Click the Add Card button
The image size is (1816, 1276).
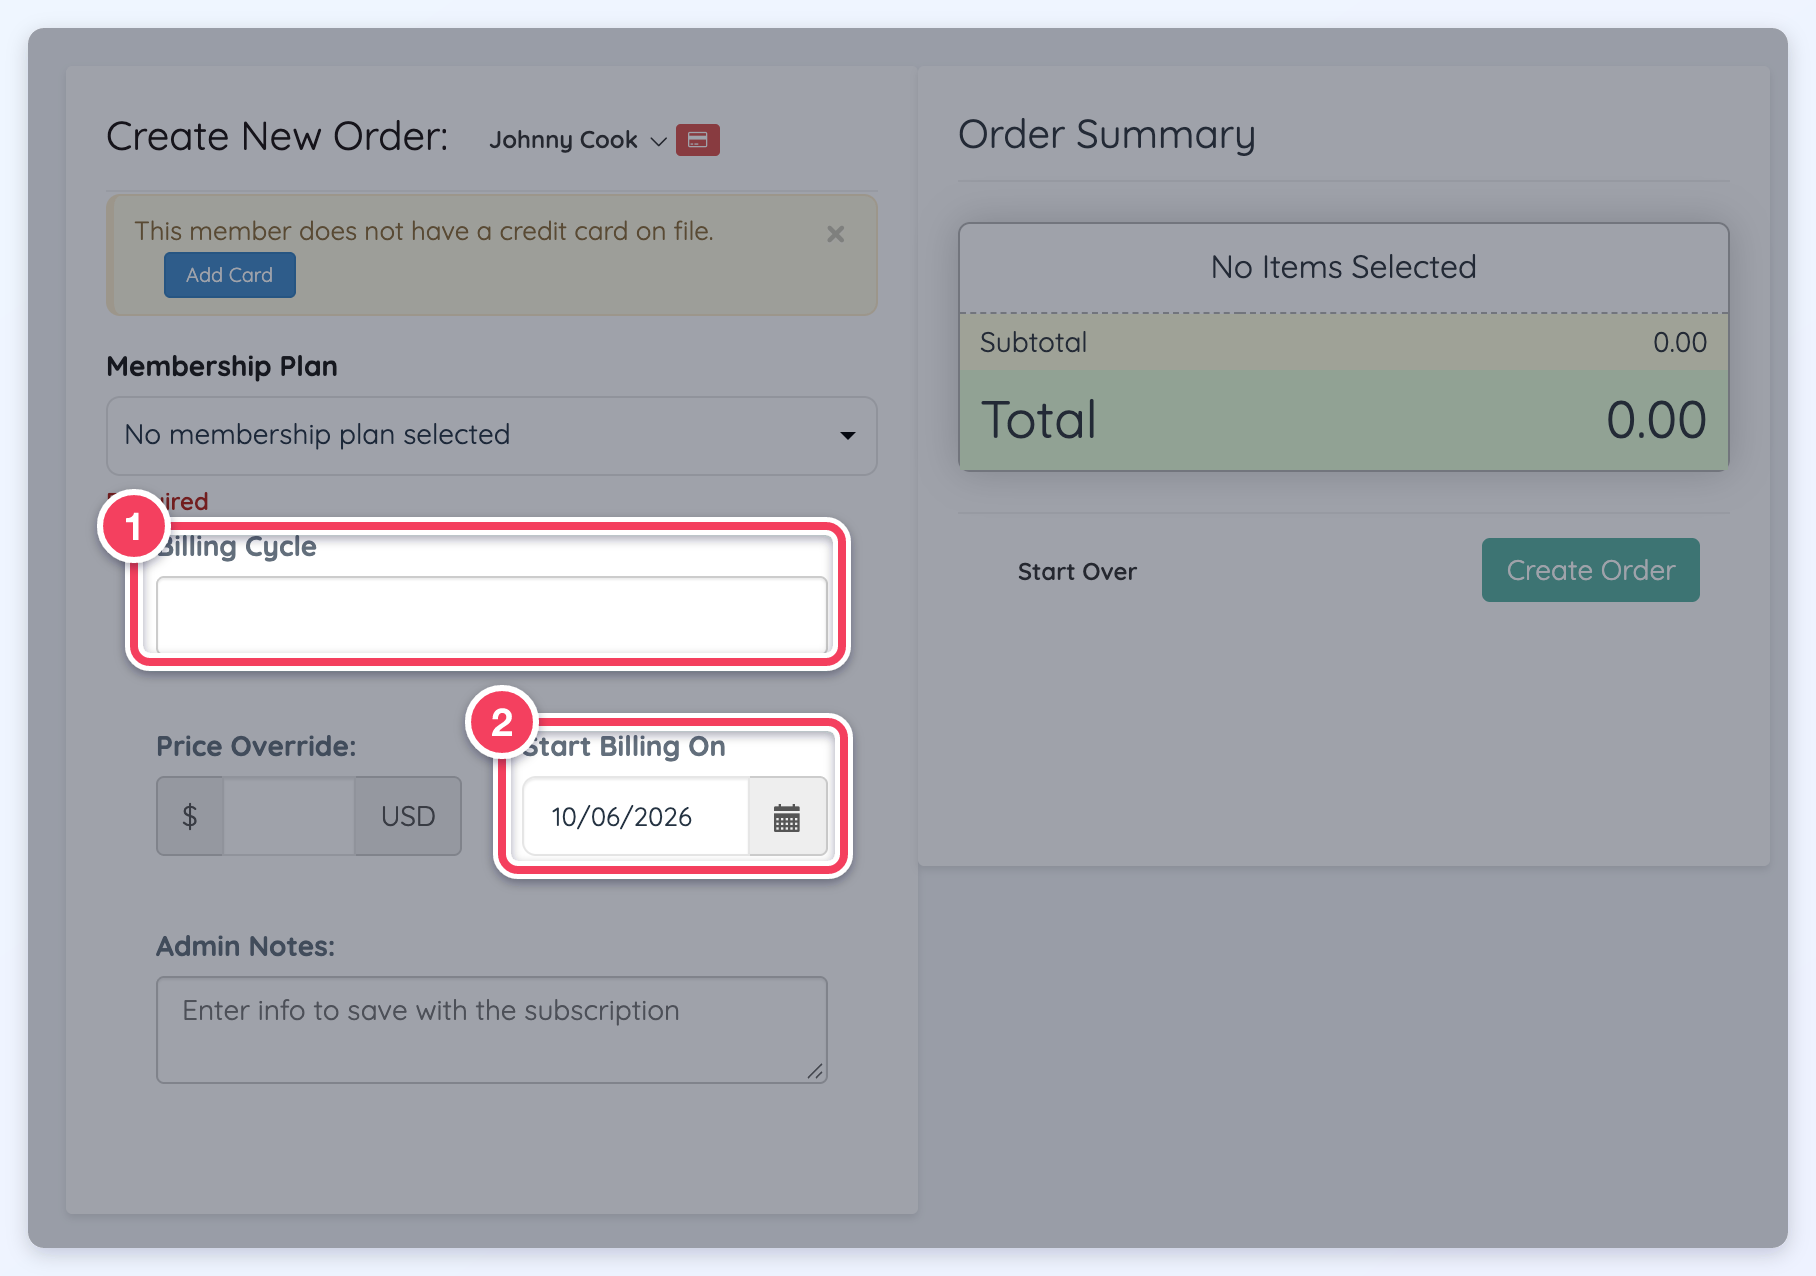[230, 275]
